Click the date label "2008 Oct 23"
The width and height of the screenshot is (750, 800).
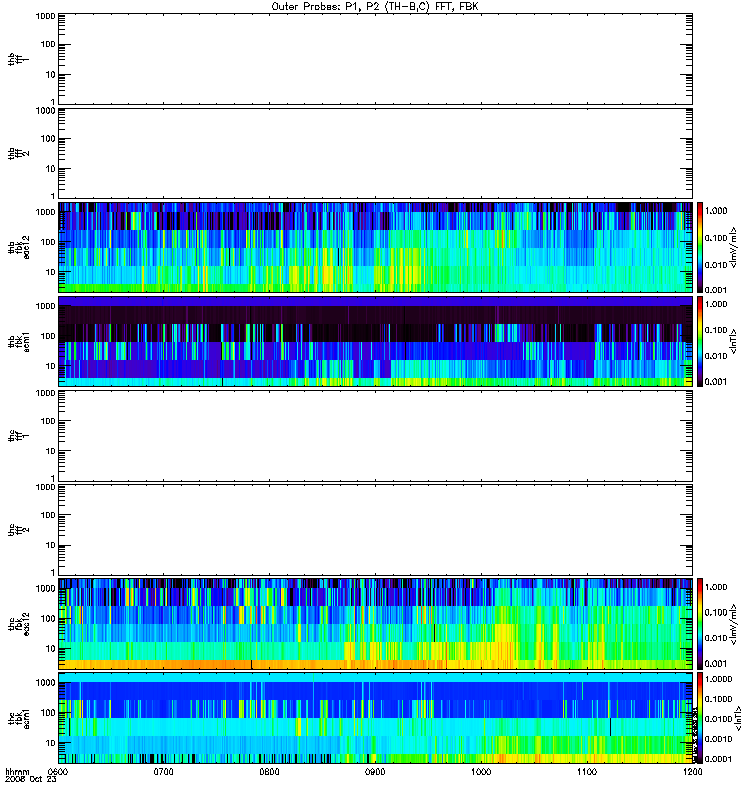point(31,779)
